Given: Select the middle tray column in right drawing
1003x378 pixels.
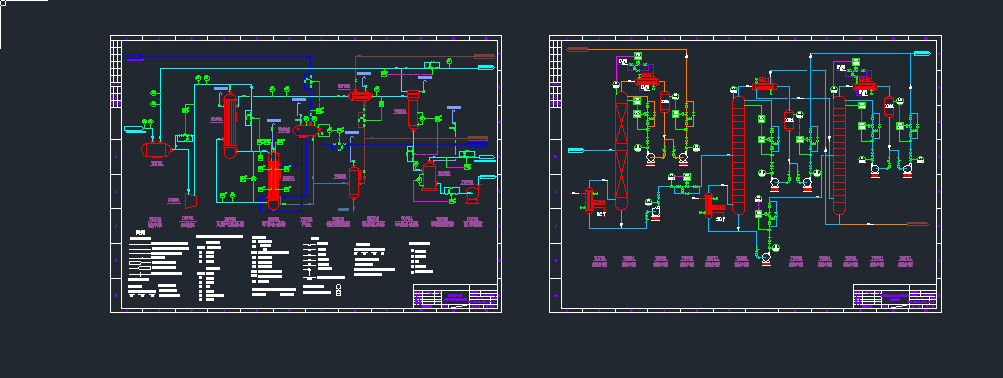Looking at the screenshot, I should click(x=739, y=155).
